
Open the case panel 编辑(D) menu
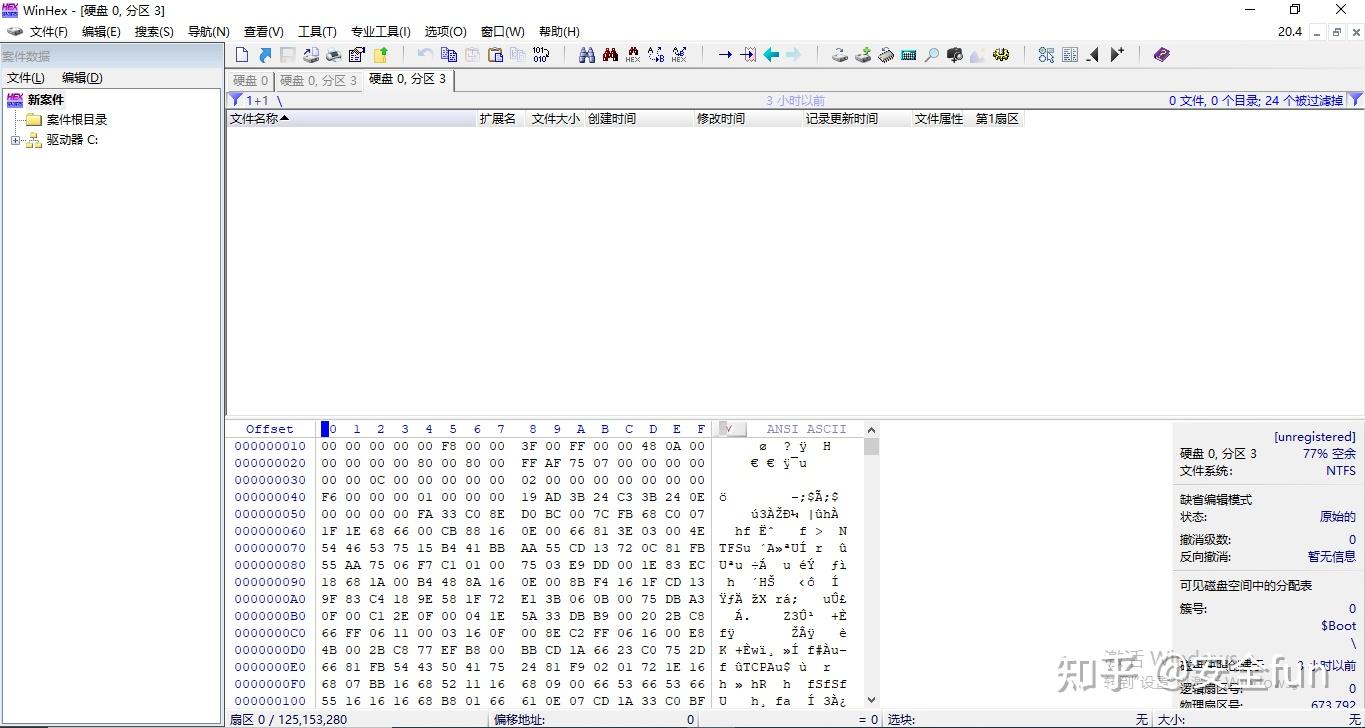(x=82, y=78)
